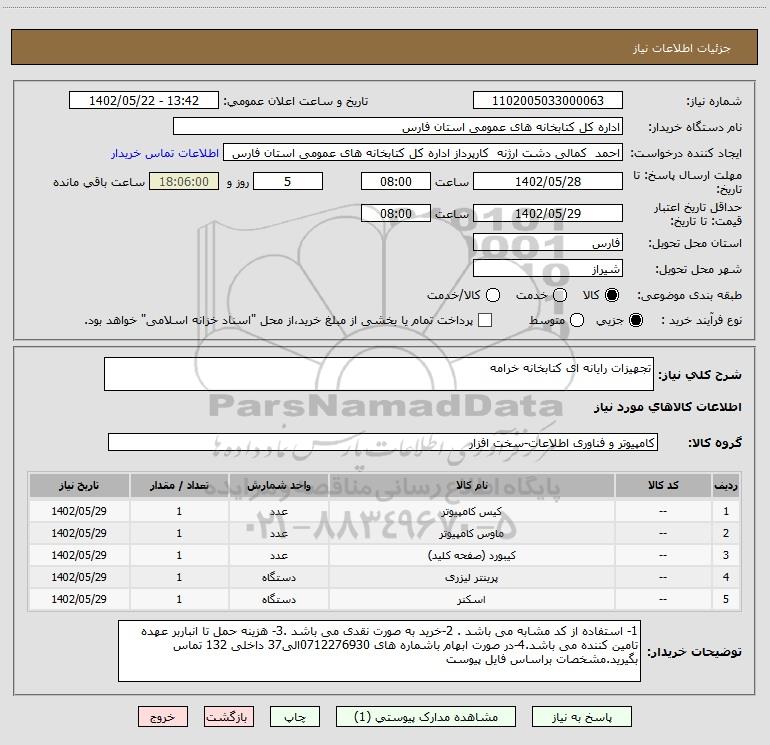Viewport: 770px width, 745px height.
Task: Click the پاسخ به نیاز button
Action: click(582, 717)
